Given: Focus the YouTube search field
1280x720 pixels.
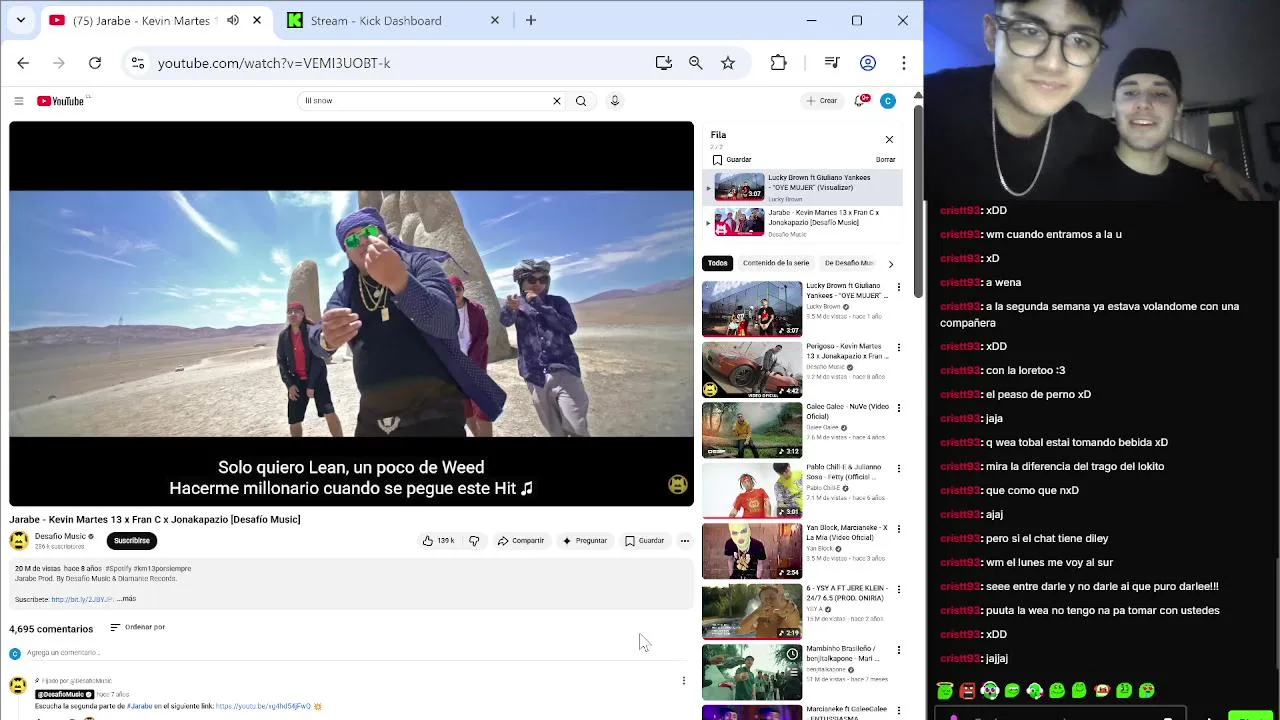Looking at the screenshot, I should (425, 101).
